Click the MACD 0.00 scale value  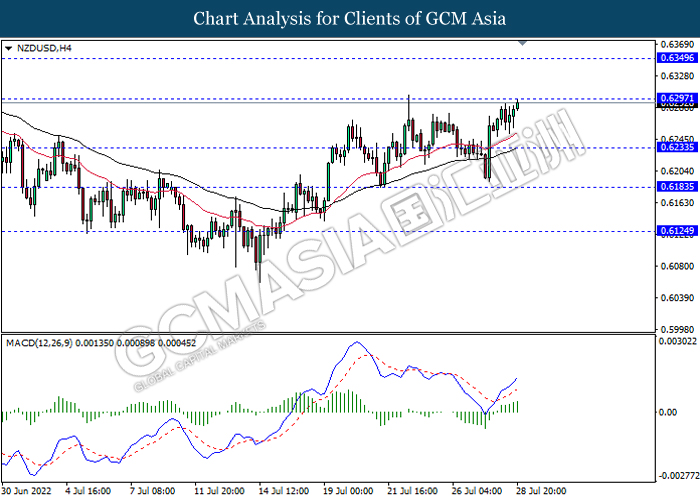(x=668, y=412)
